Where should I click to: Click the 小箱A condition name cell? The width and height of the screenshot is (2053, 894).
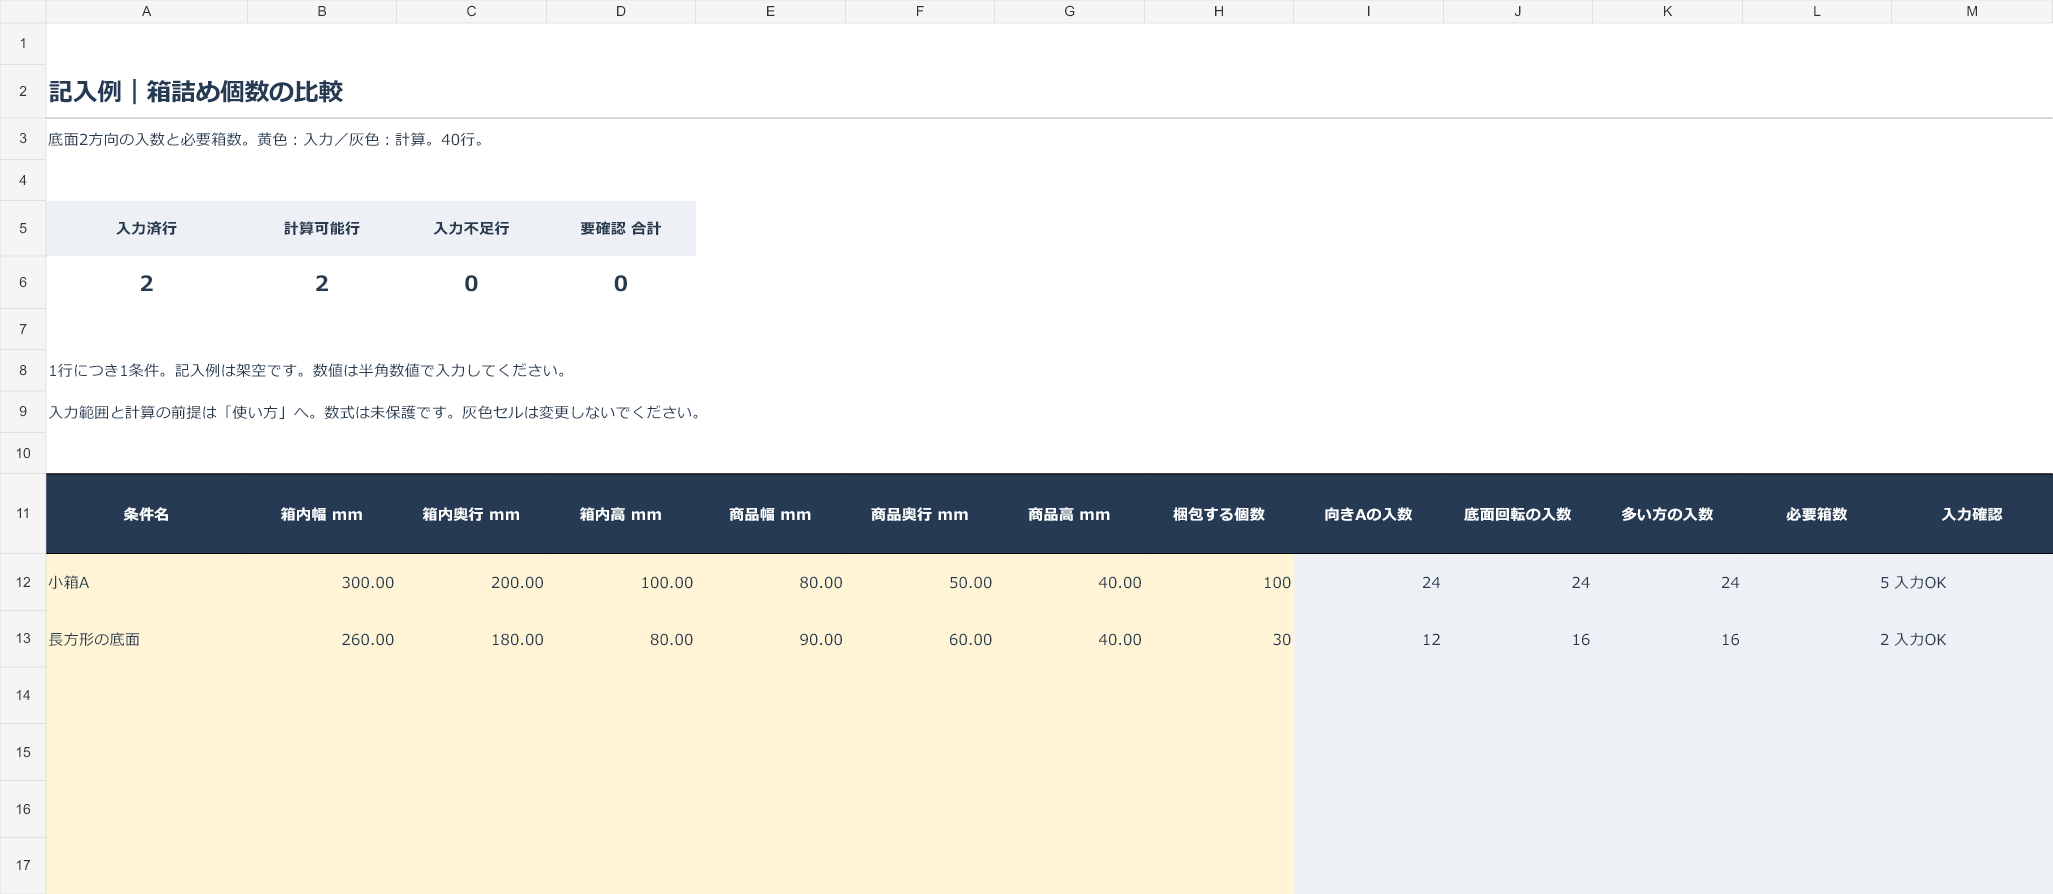(146, 583)
